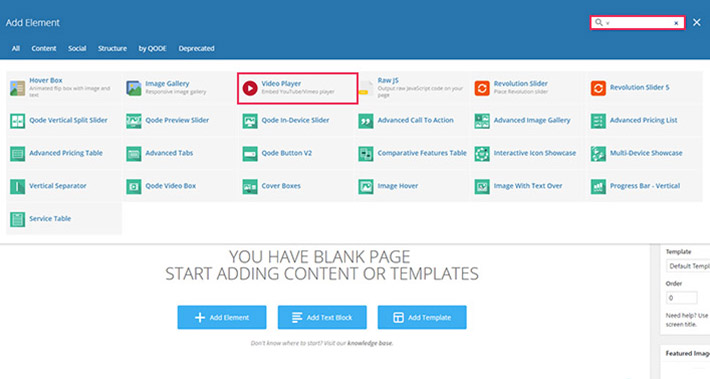The image size is (710, 379).
Task: Click the Raw JS element label
Action: pyautogui.click(x=388, y=80)
